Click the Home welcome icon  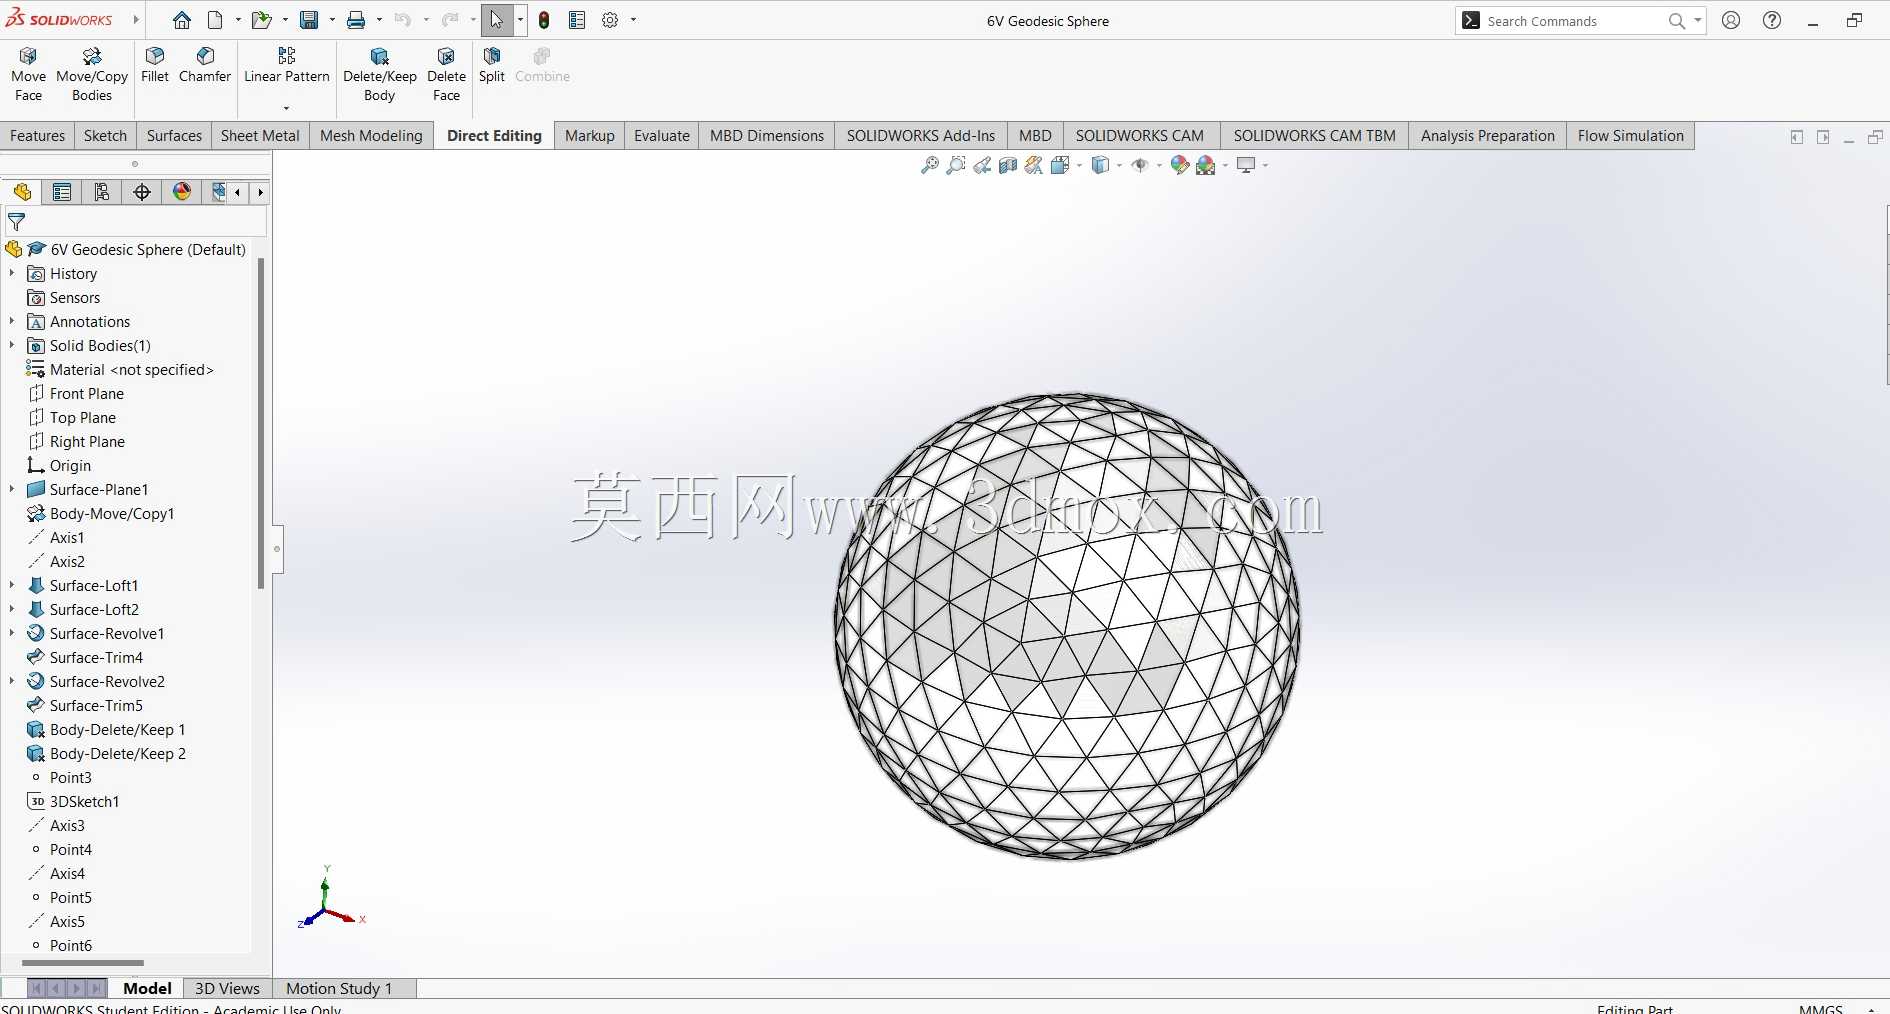point(181,20)
